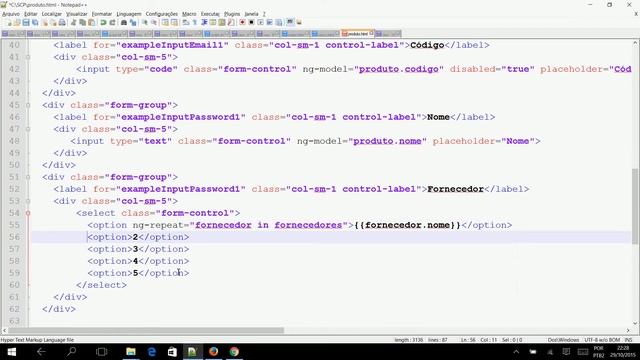The width and height of the screenshot is (640, 360).
Task: Open the Formatar menu
Action: pyautogui.click(x=102, y=14)
